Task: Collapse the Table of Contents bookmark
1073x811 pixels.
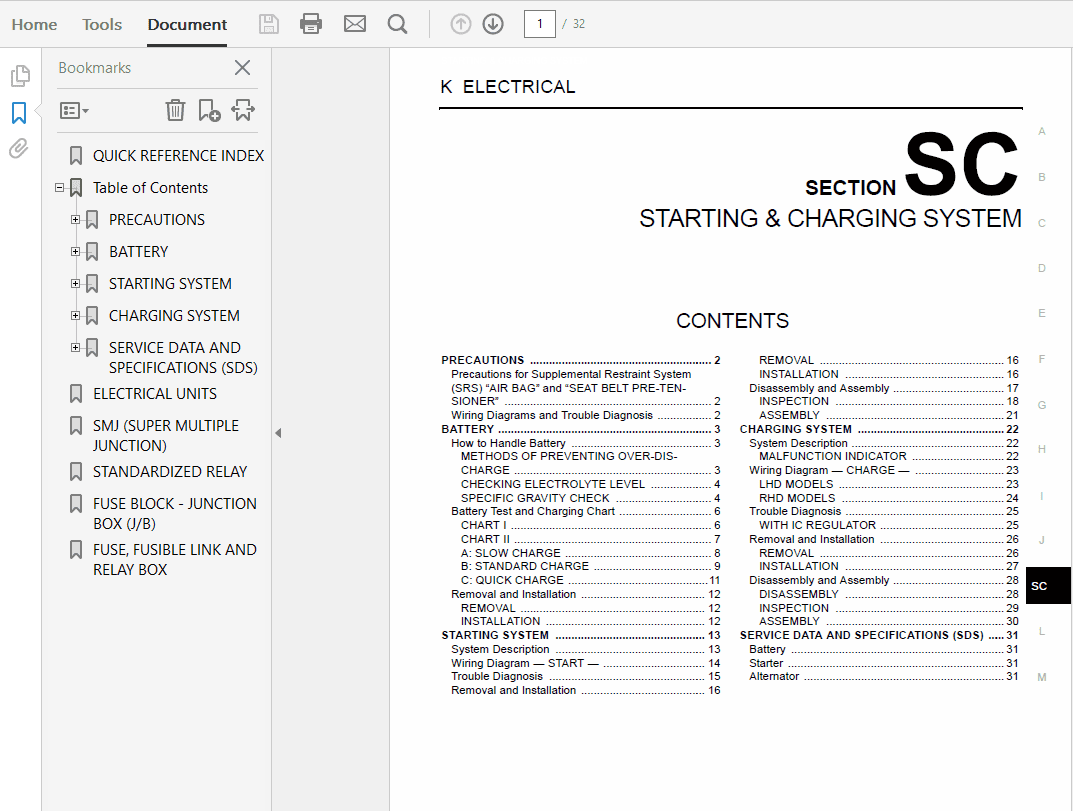Action: click(59, 187)
